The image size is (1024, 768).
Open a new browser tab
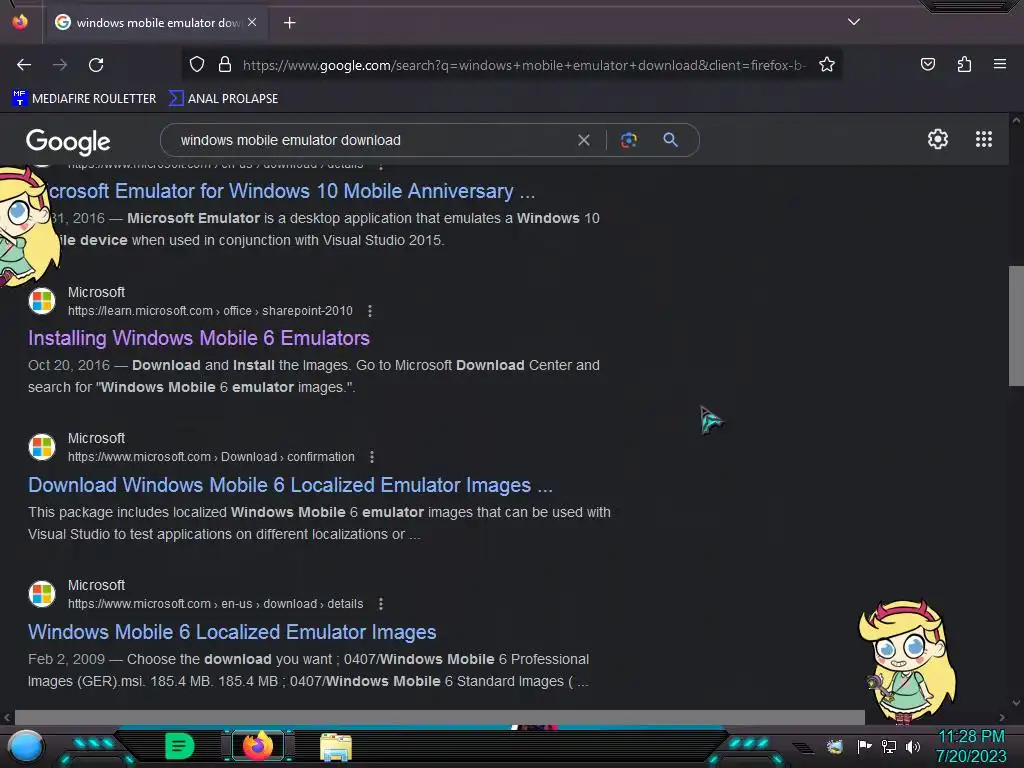[289, 23]
